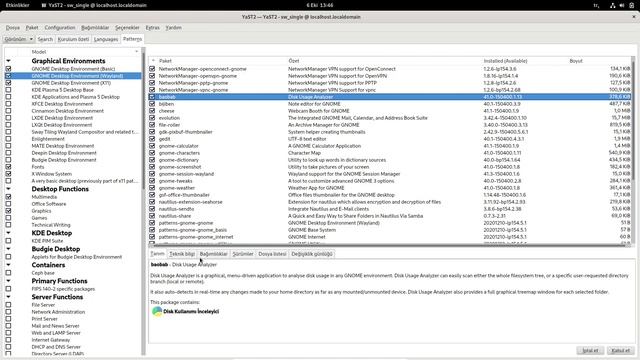Image resolution: width=640 pixels, height=360 pixels.
Task: Sort by Installed (Available) column header
Action: click(x=505, y=61)
